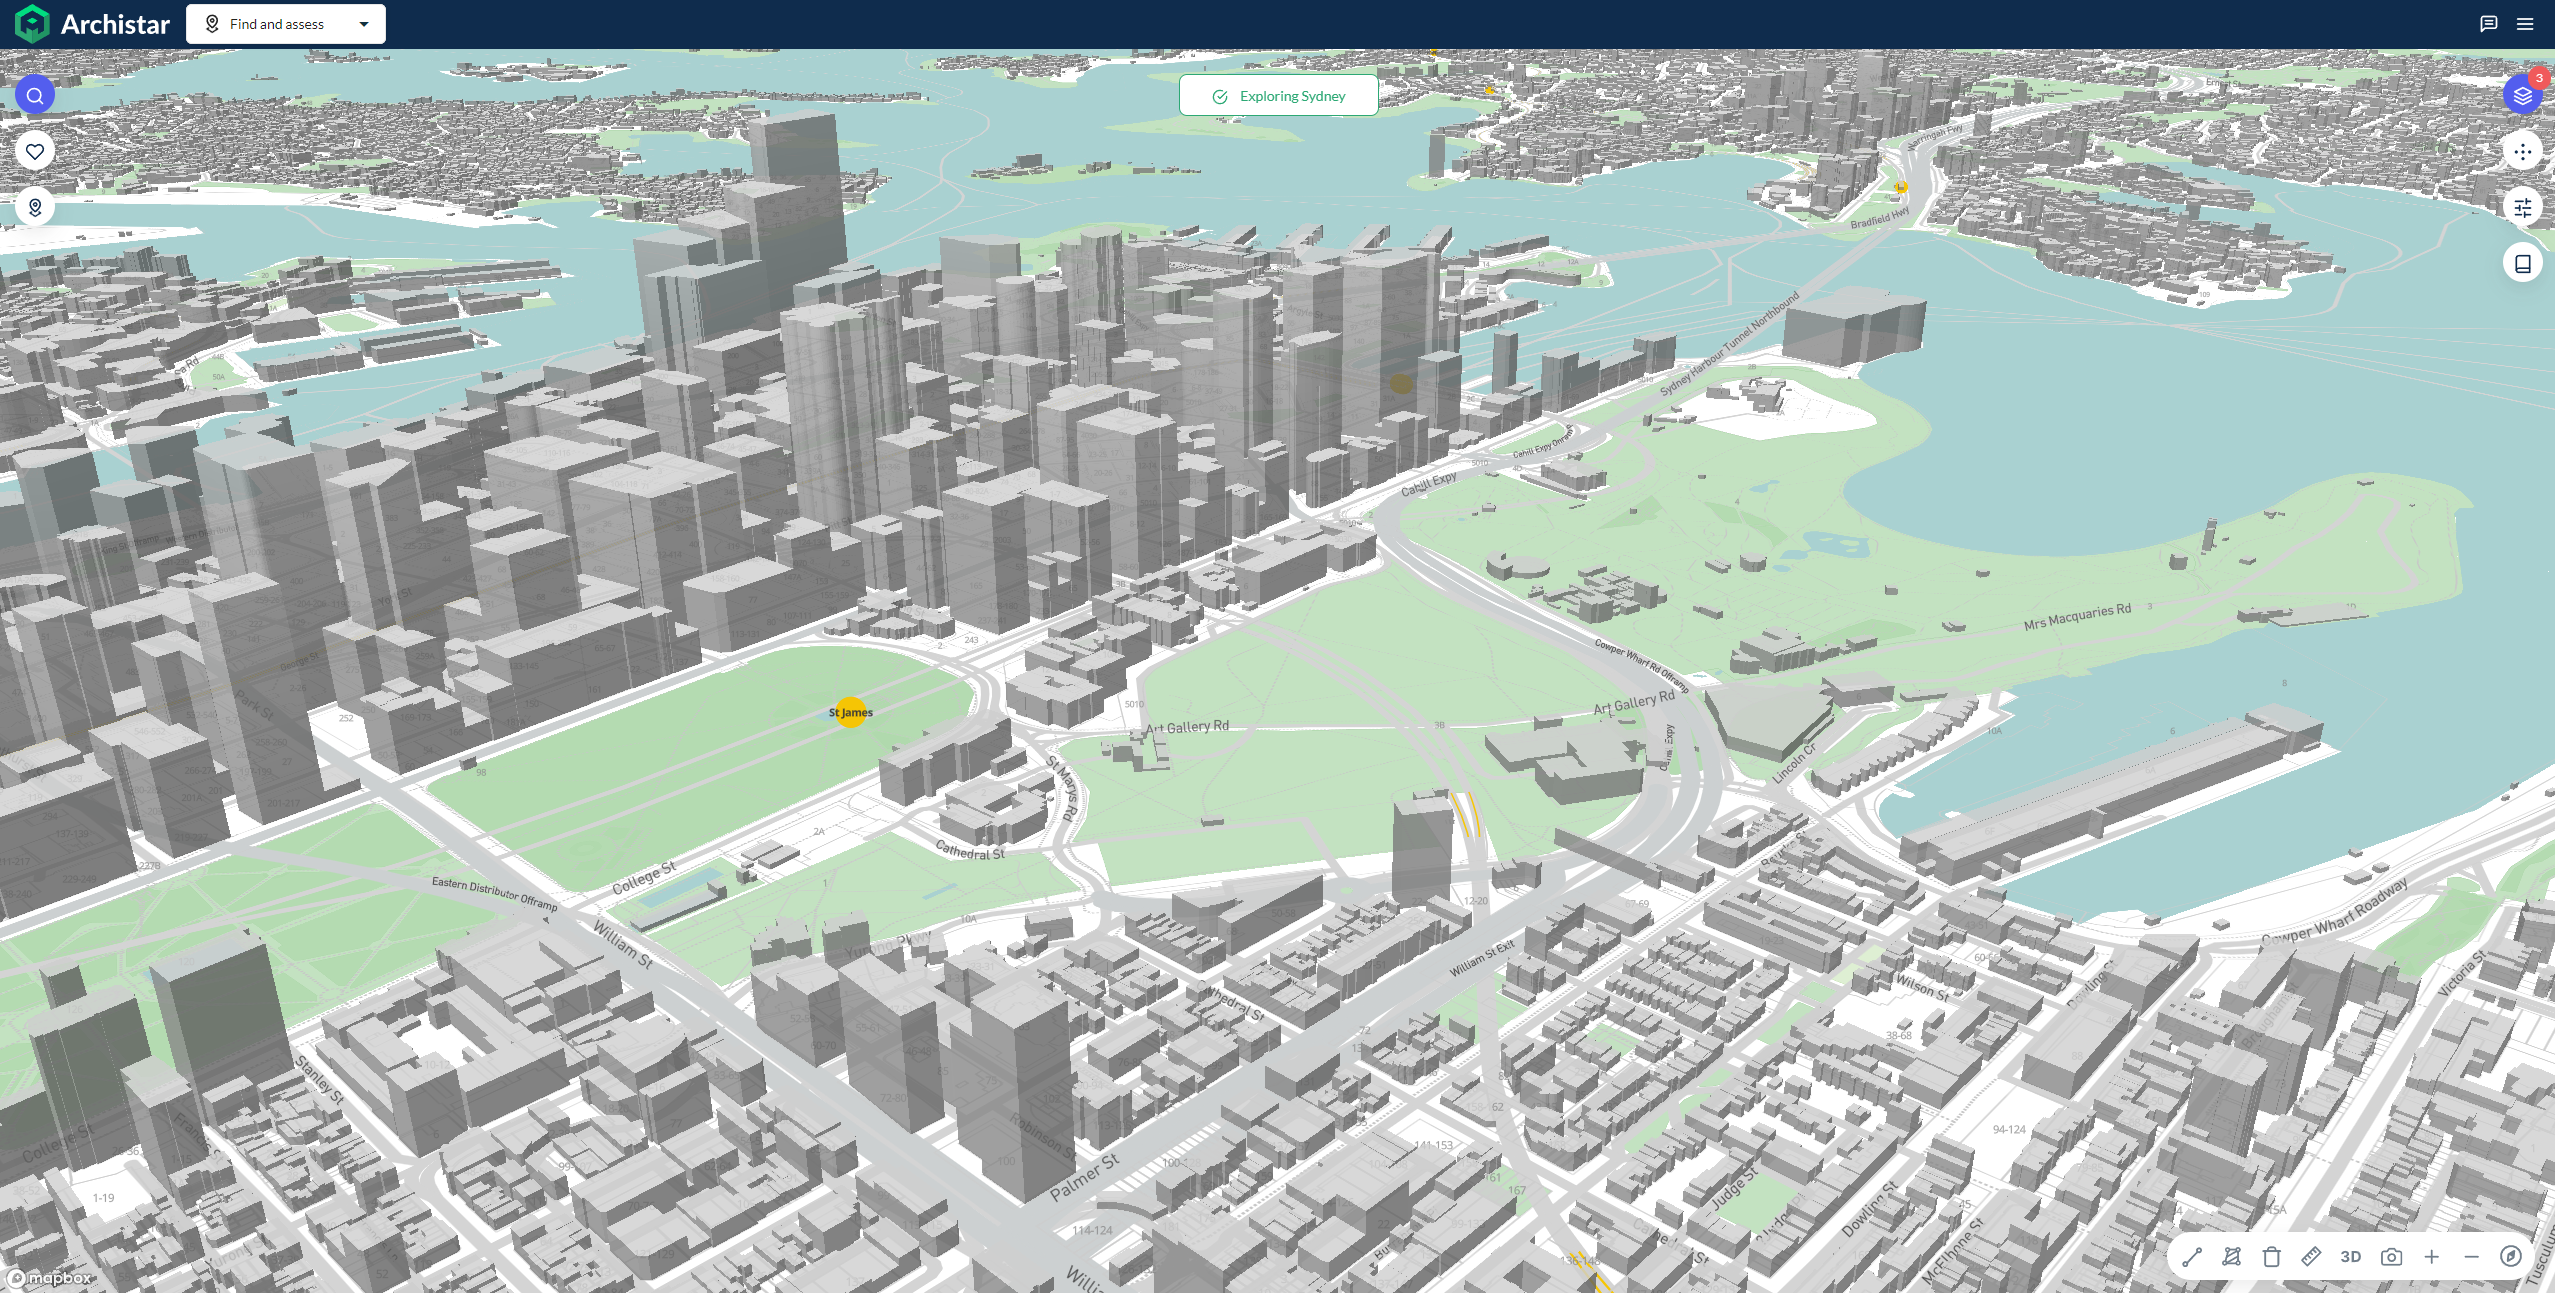Image resolution: width=2555 pixels, height=1293 pixels.
Task: Open the search tool button
Action: point(35,96)
